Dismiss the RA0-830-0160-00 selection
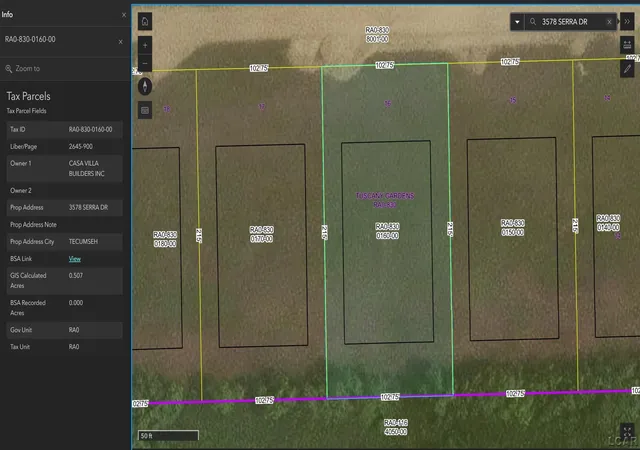640x450 pixels. click(x=120, y=42)
